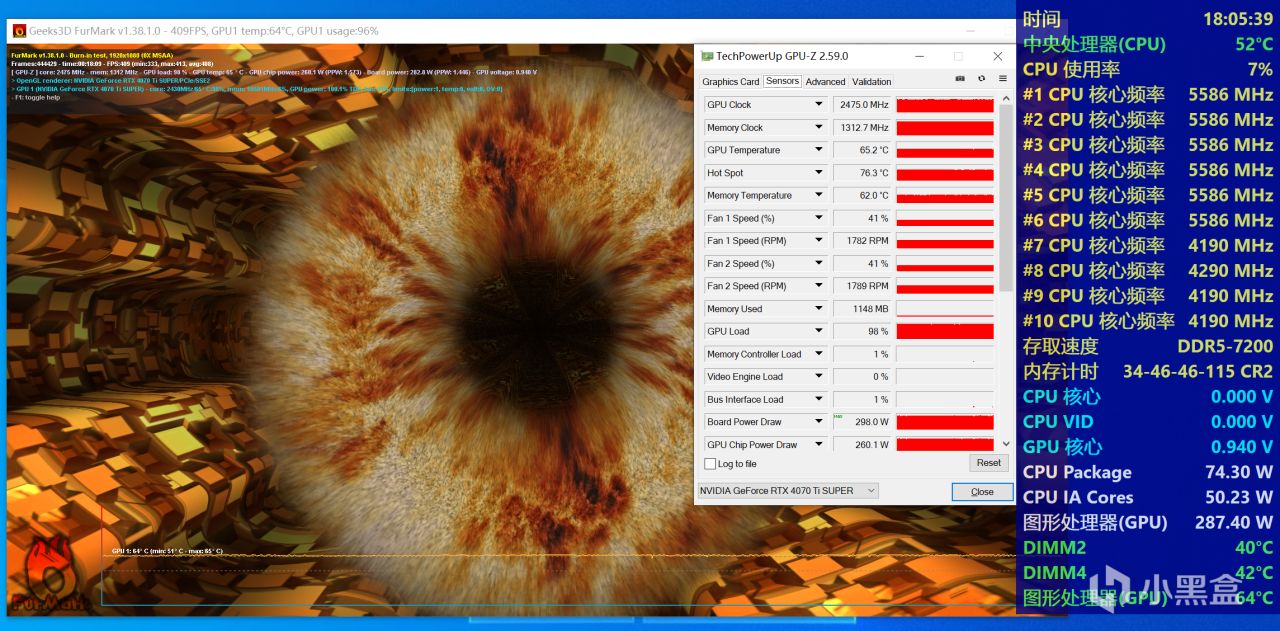Screen dimensions: 1280x631
Task: Click the Memory Temperature value 62.0 °C
Action: (862, 196)
